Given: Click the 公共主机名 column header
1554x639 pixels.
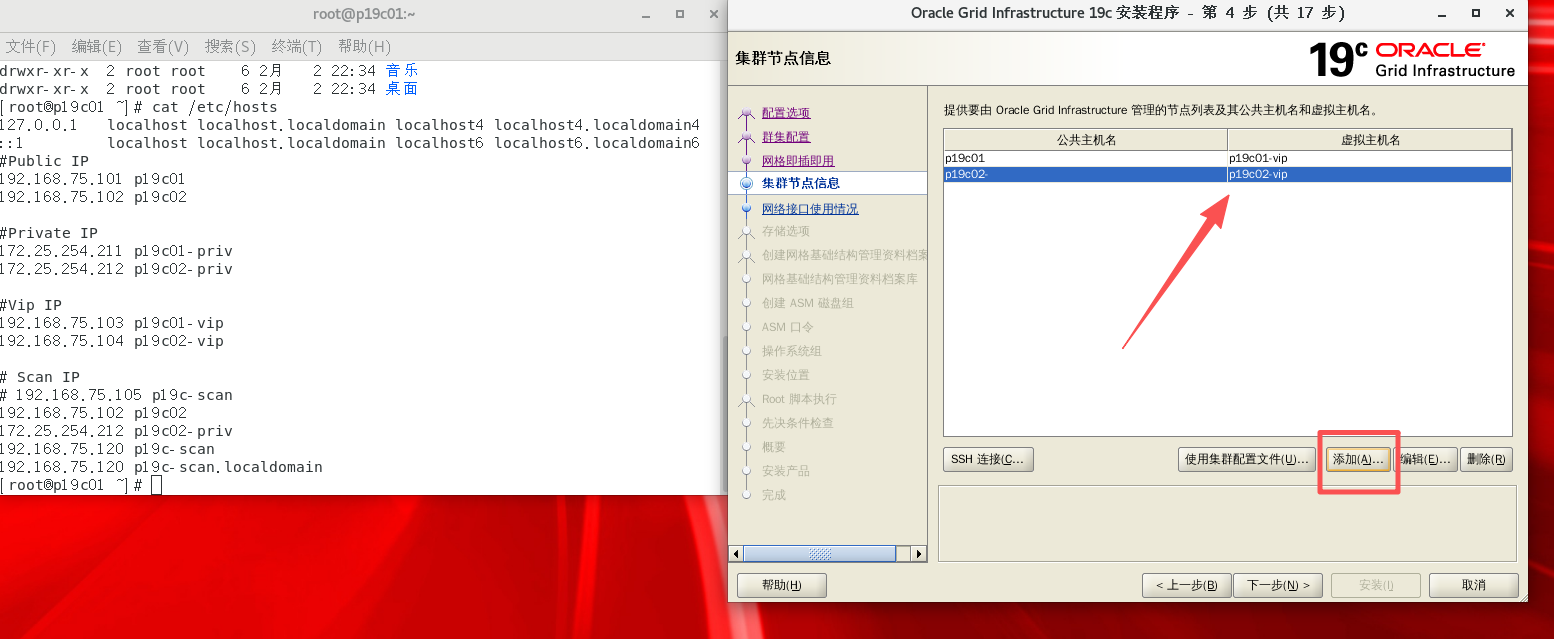Looking at the screenshot, I should click(1085, 140).
